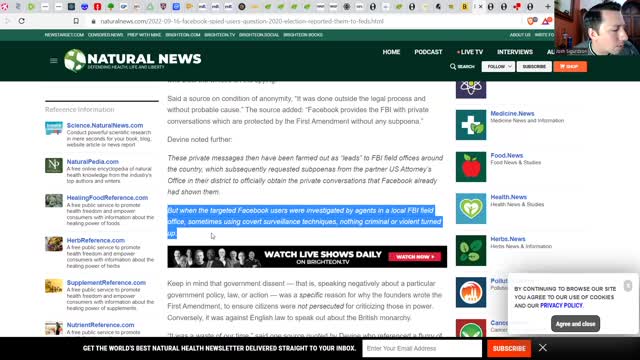Screen dimensions: 640x360
Task: Click the NaturalPedia Np icon
Action: [54, 165]
